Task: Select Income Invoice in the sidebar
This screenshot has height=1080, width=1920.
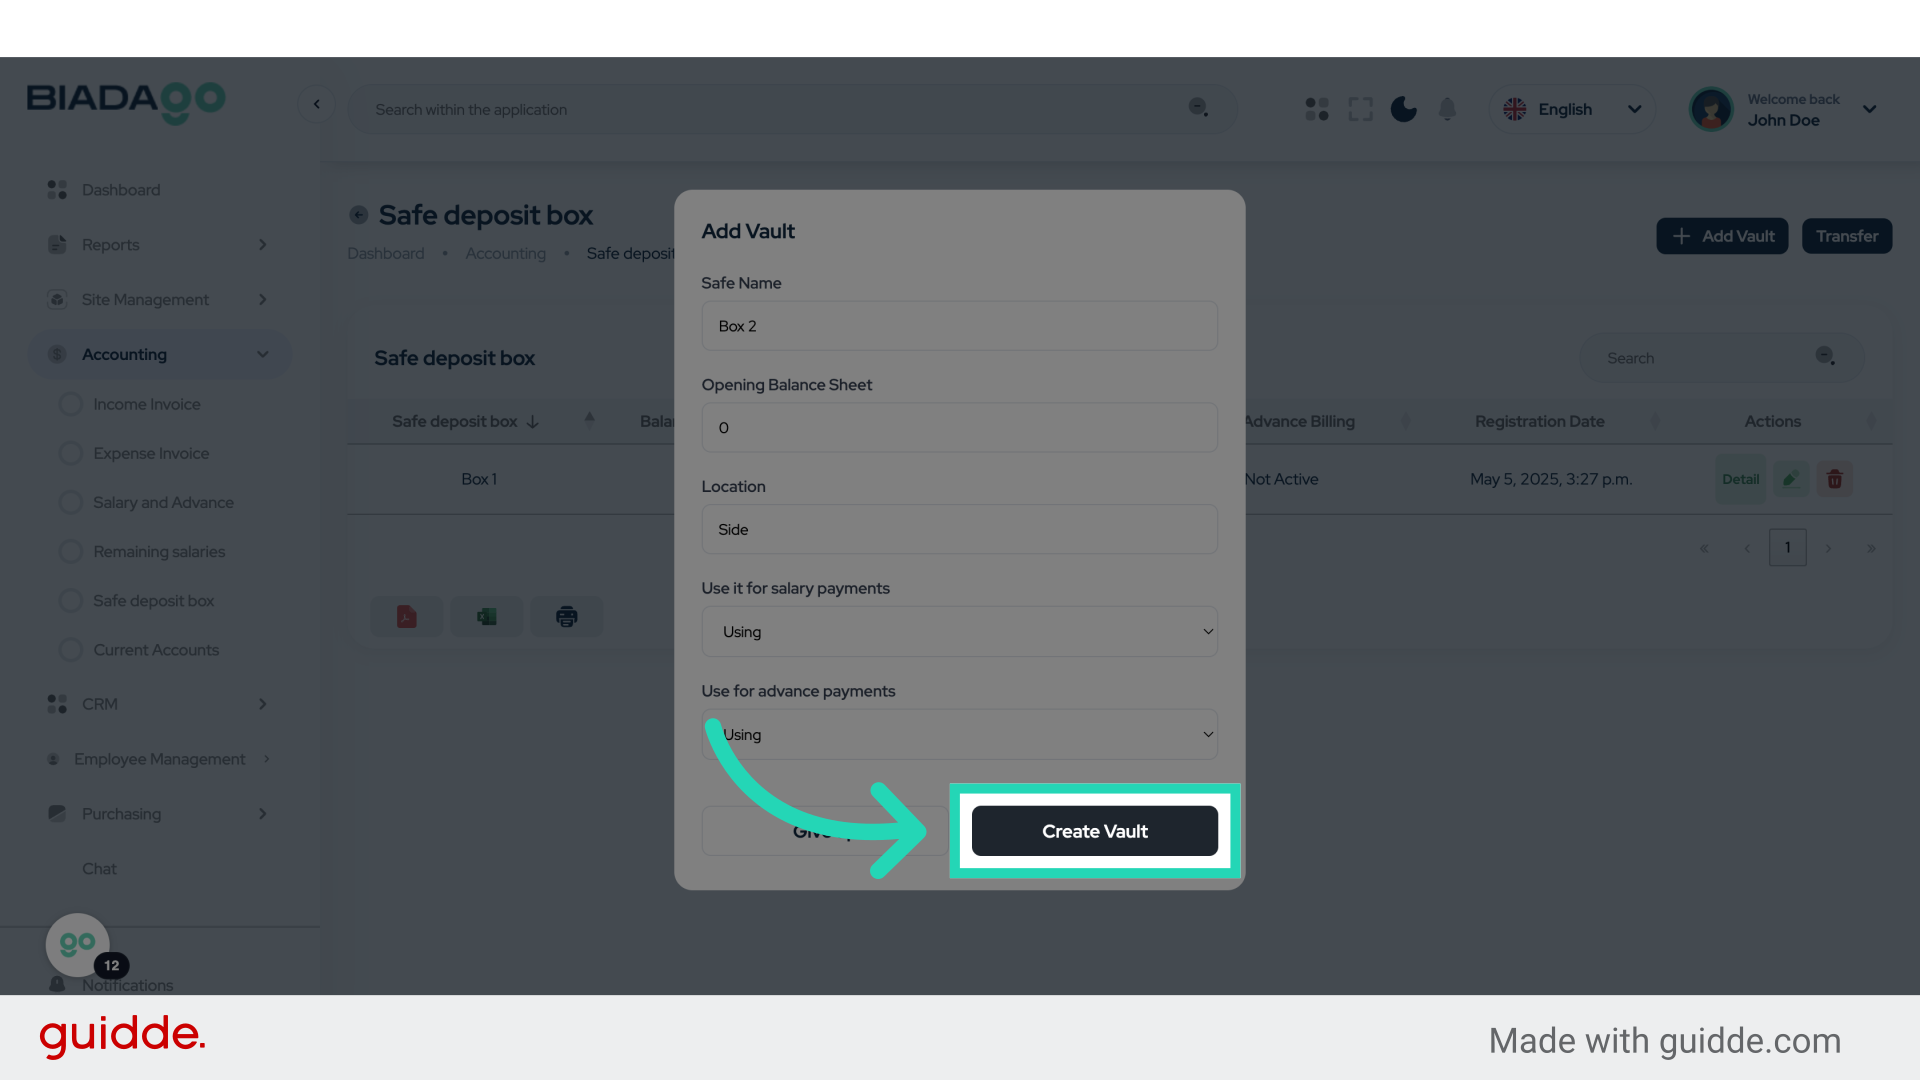Action: click(x=145, y=404)
